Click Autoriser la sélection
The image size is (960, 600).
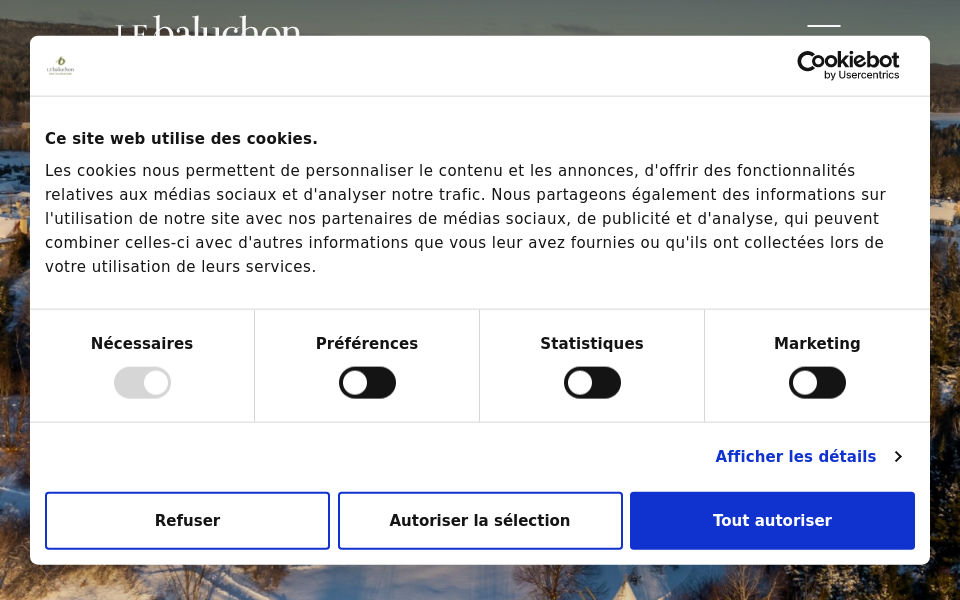point(480,520)
